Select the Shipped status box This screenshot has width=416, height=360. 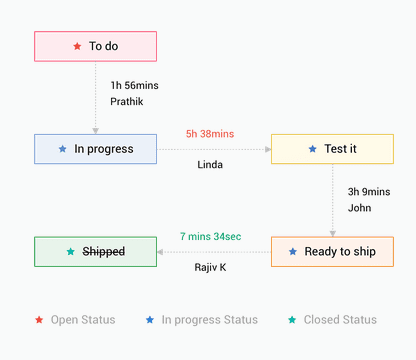point(95,252)
